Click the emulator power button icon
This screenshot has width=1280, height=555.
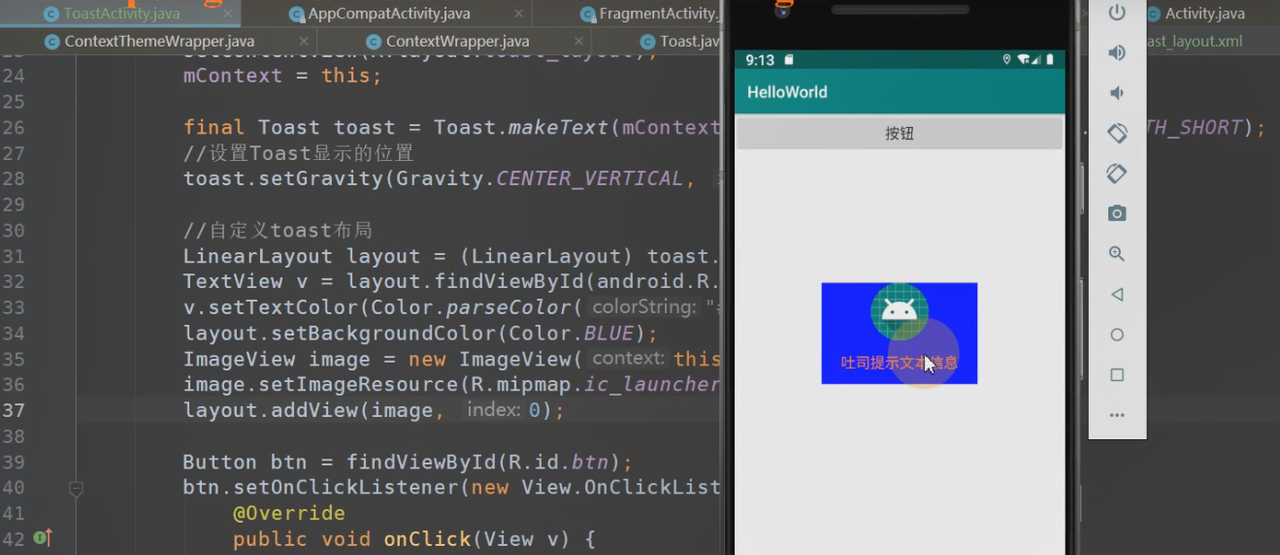(1117, 13)
